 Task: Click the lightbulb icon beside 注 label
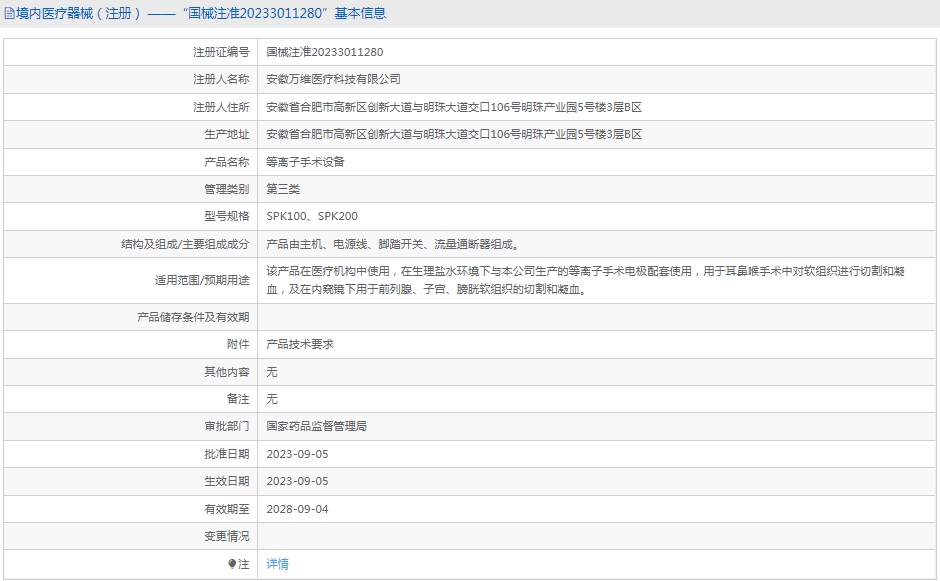232,564
